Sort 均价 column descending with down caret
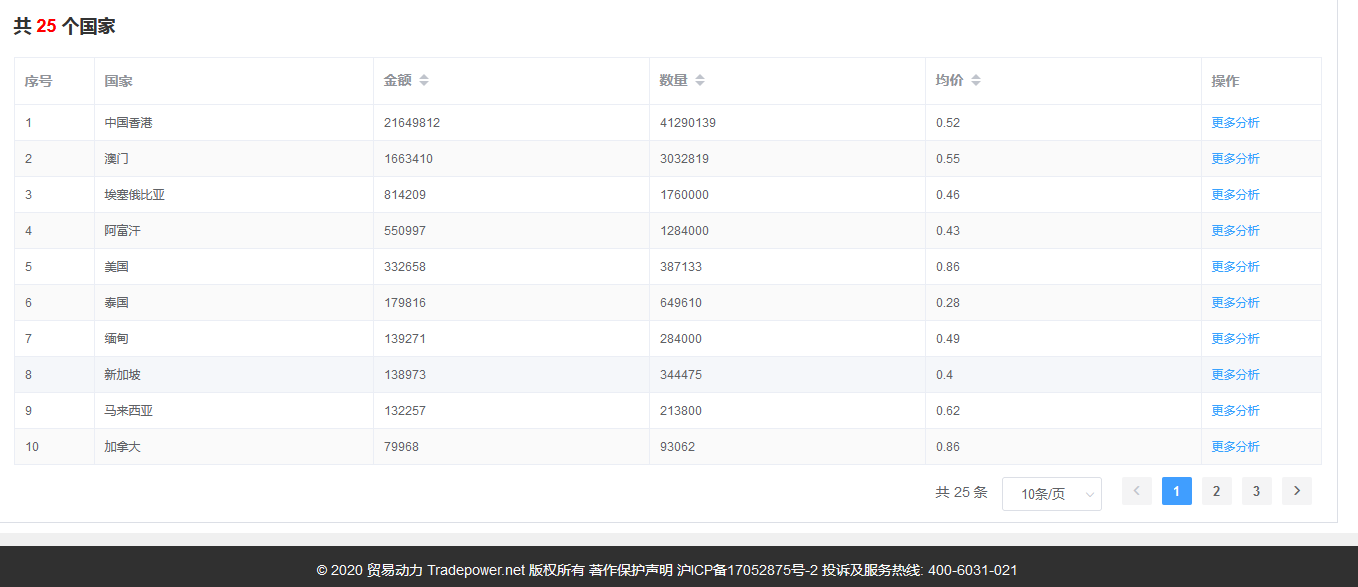The image size is (1358, 587). click(x=975, y=83)
